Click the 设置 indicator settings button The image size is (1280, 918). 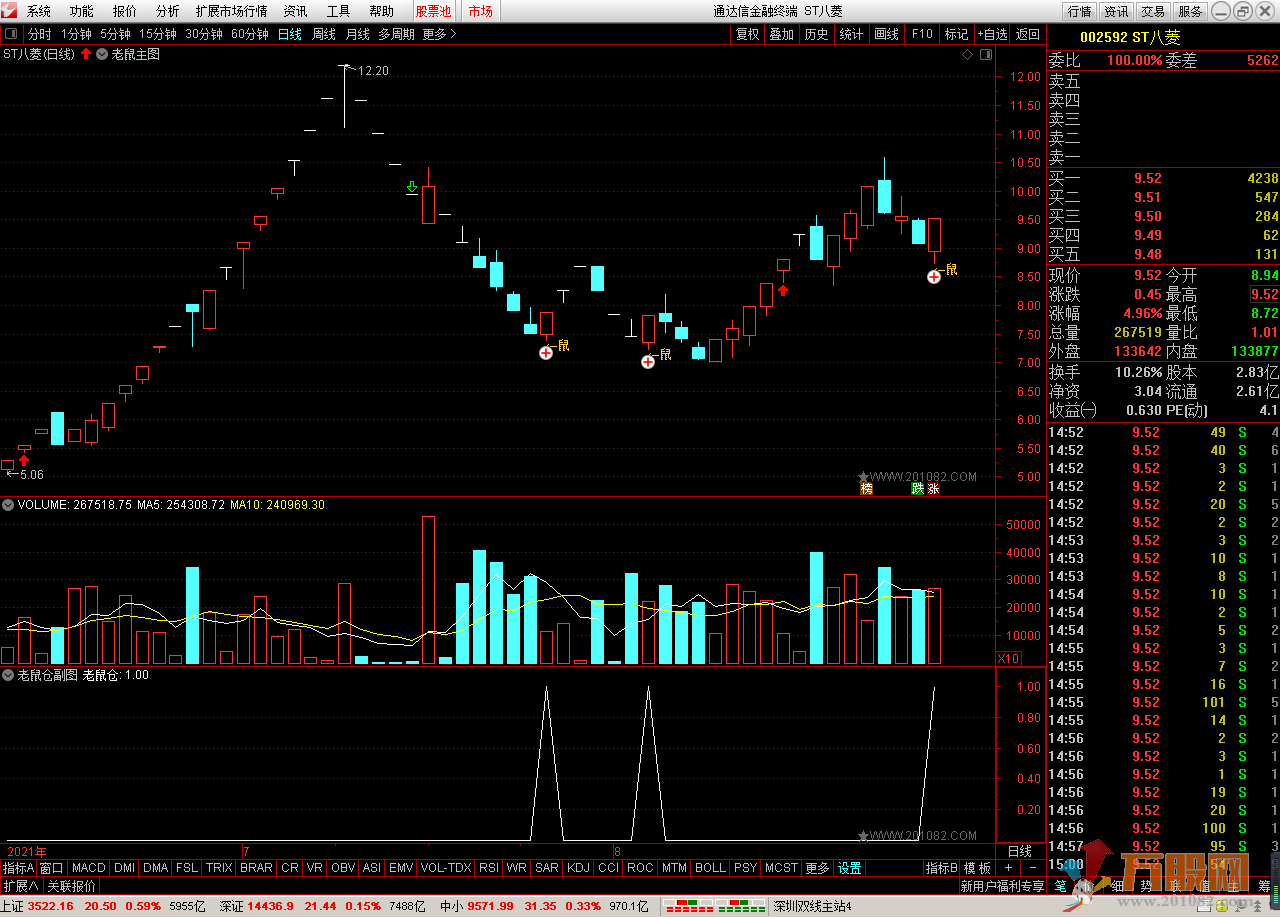coord(850,868)
